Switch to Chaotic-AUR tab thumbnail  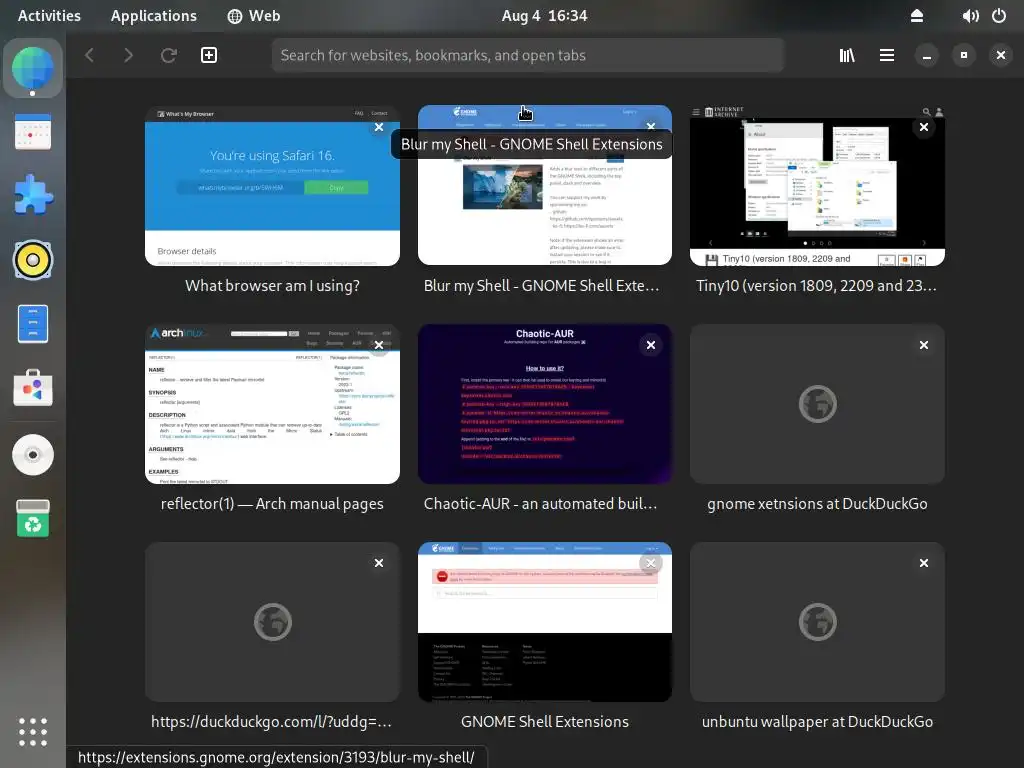click(x=545, y=404)
